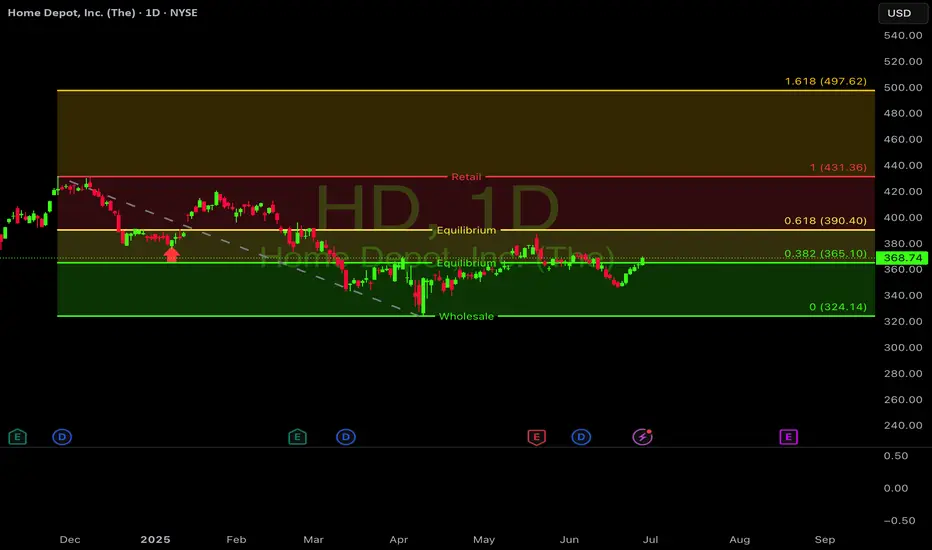Click the May label on time axis
The image size is (932, 550).
[484, 539]
